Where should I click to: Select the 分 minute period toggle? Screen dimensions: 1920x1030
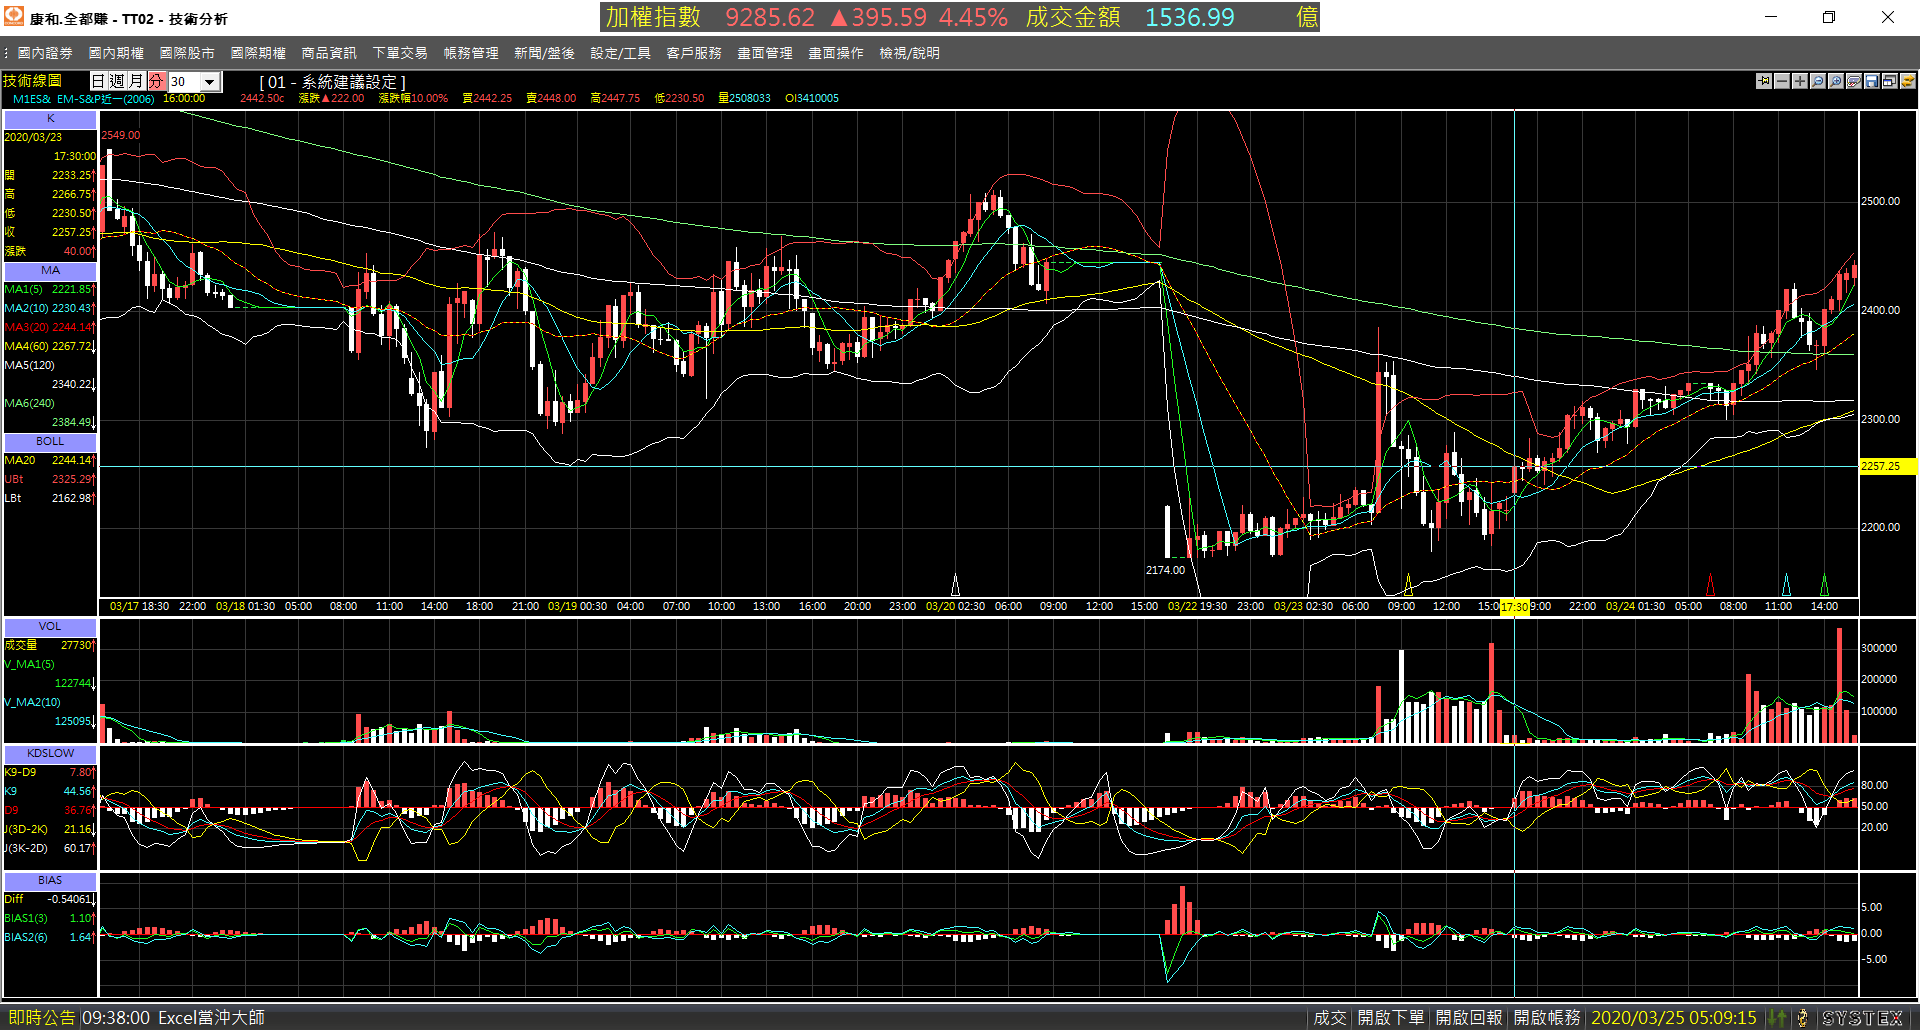tap(156, 81)
